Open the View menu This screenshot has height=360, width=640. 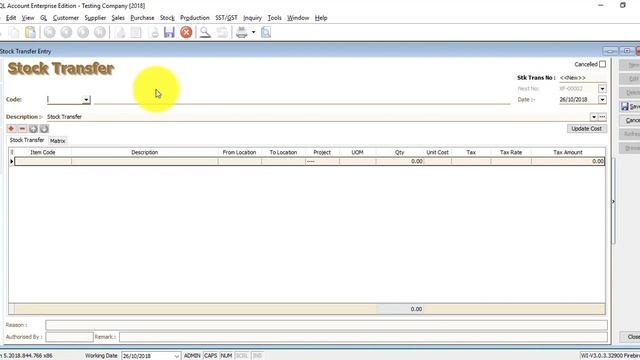click(x=28, y=18)
